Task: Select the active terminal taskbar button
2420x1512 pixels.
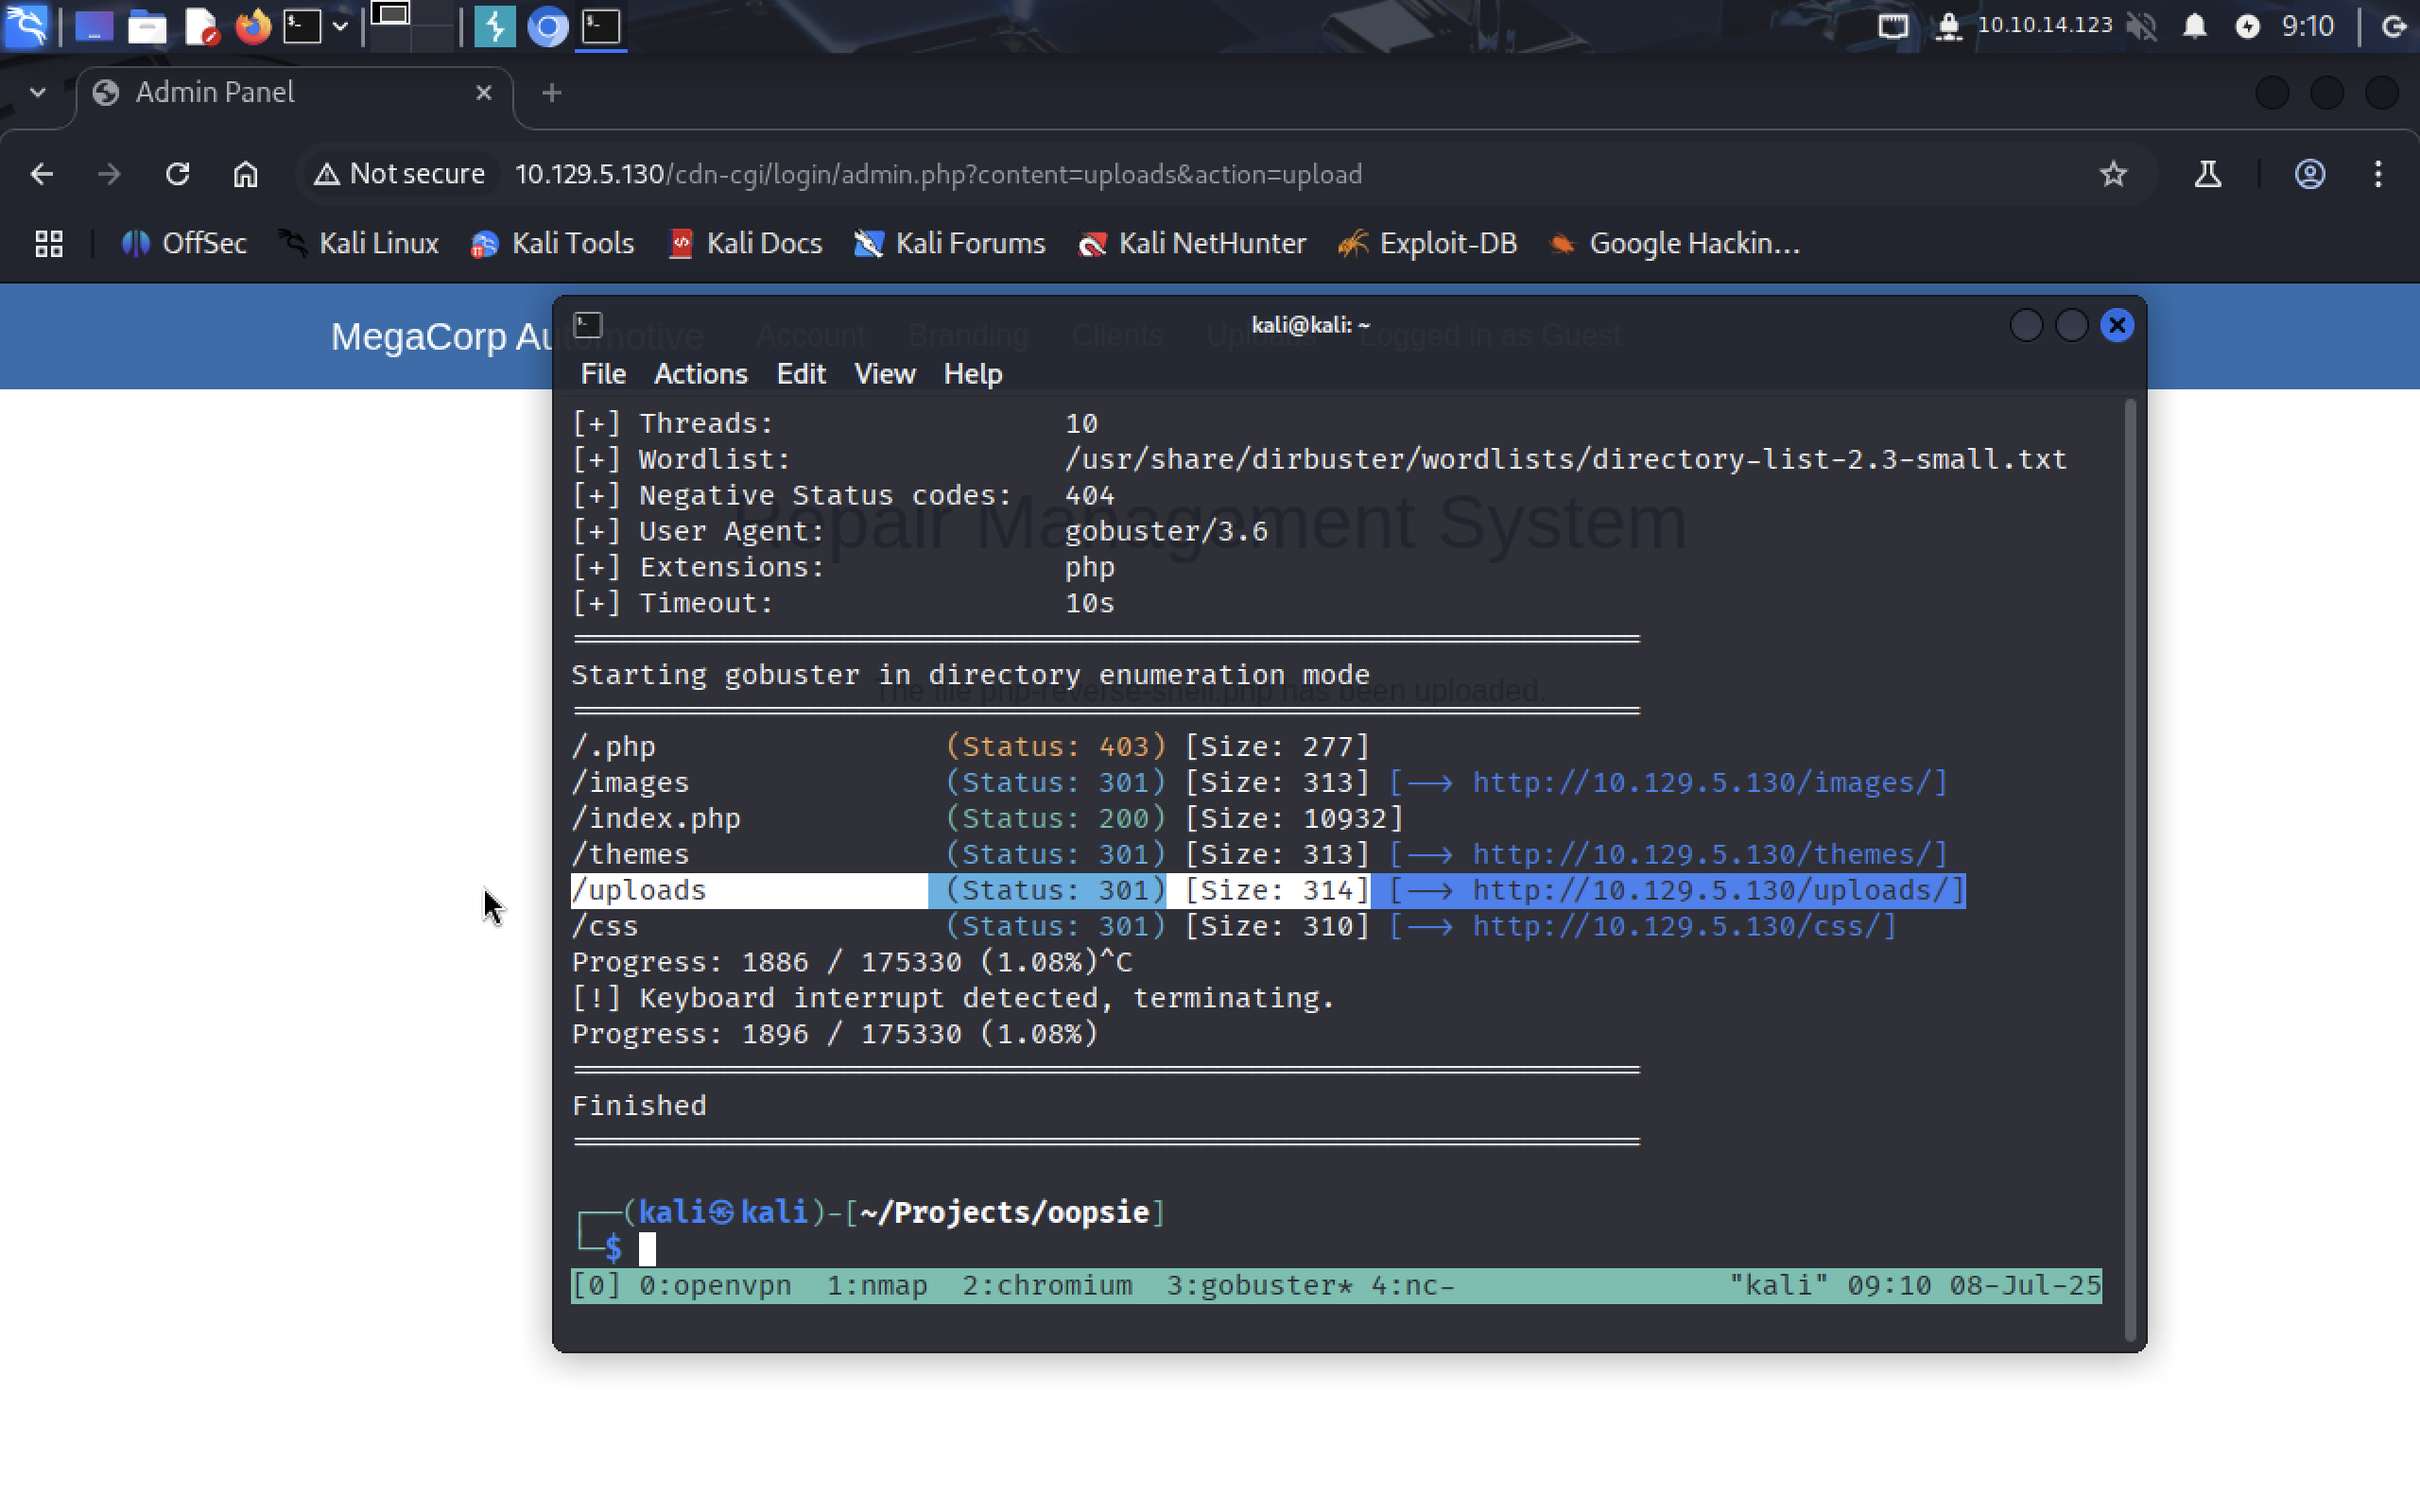Action: (x=601, y=27)
